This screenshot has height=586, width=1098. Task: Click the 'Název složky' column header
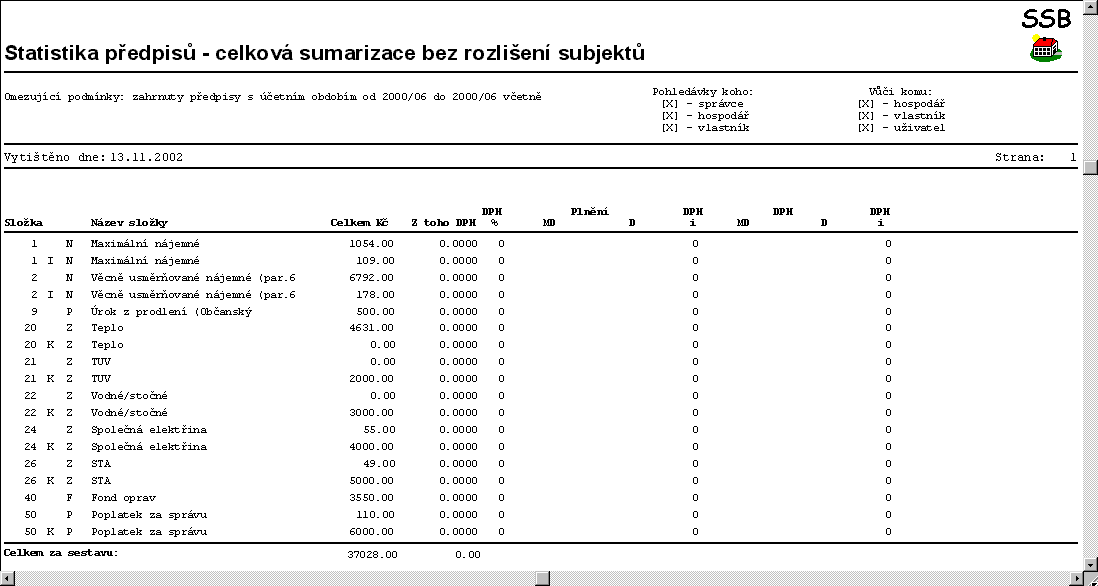(x=129, y=223)
